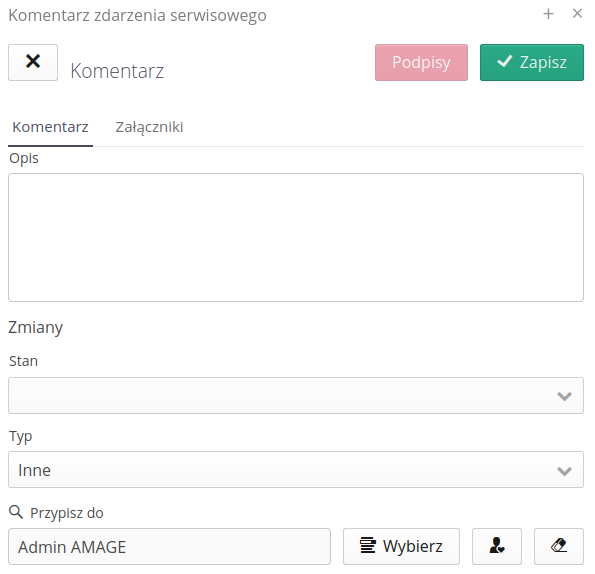Clear the assignee with the eraser icon
This screenshot has width=595, height=574.
(x=559, y=546)
